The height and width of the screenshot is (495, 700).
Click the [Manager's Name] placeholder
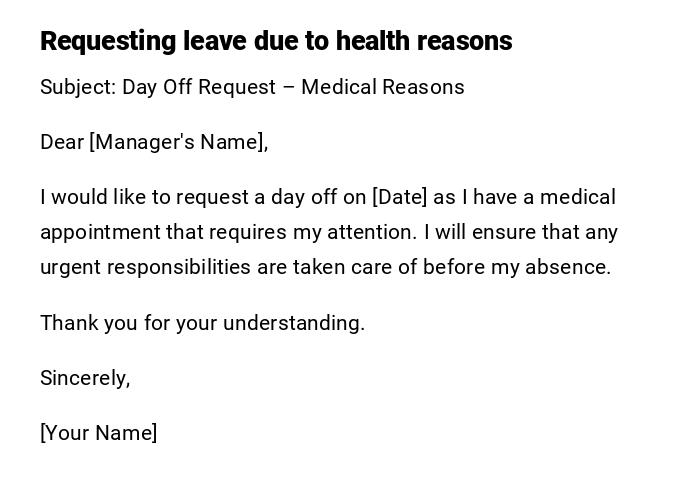[178, 142]
